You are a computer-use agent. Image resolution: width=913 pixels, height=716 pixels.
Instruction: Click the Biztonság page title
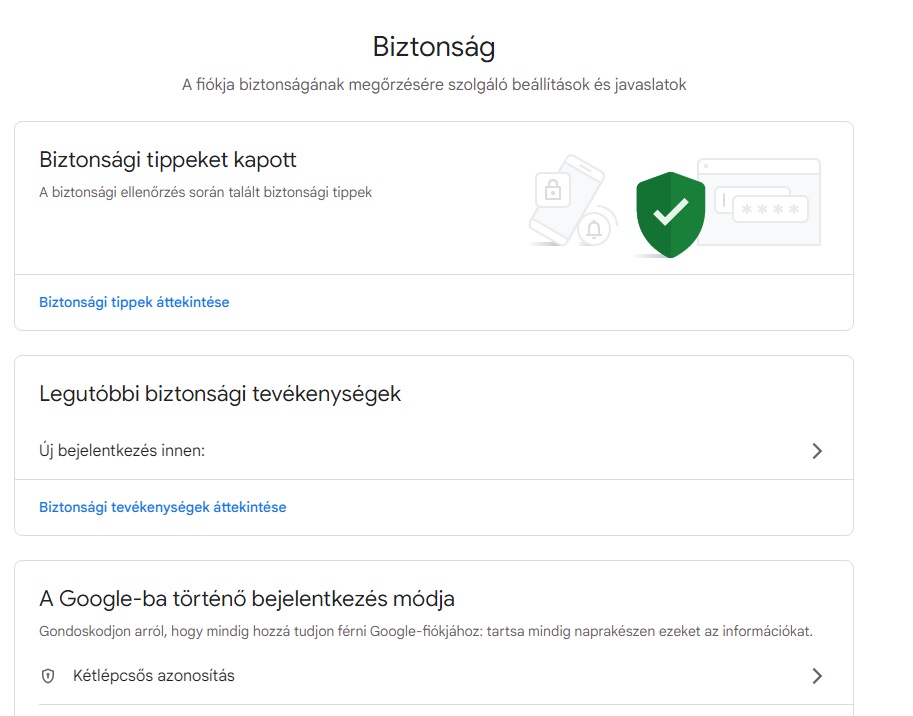[434, 47]
